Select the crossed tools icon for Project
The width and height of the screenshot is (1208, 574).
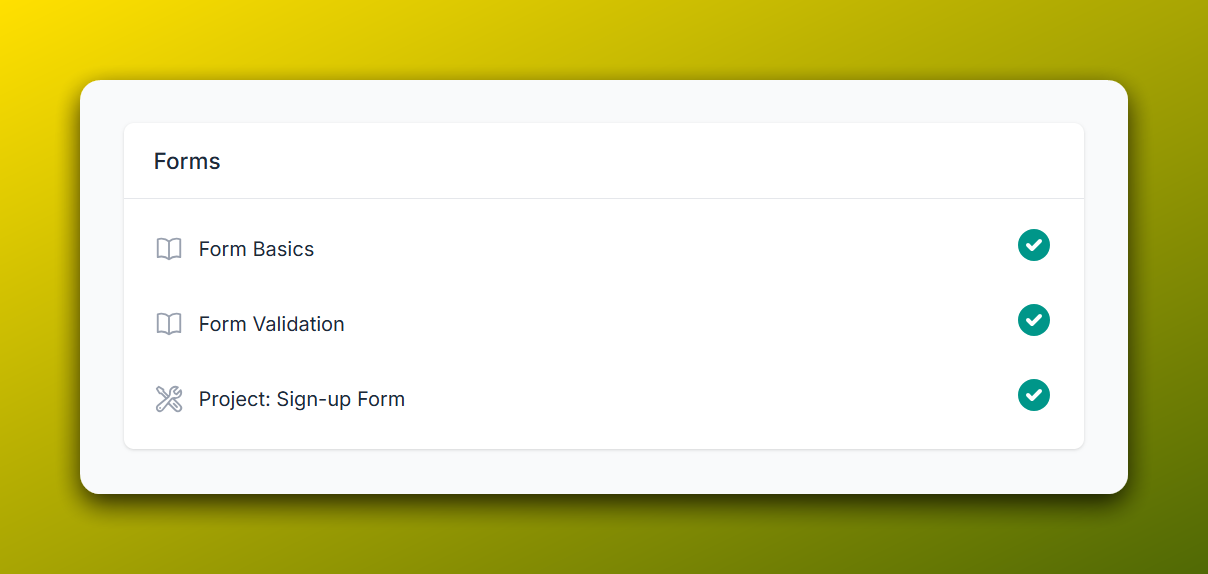click(169, 399)
